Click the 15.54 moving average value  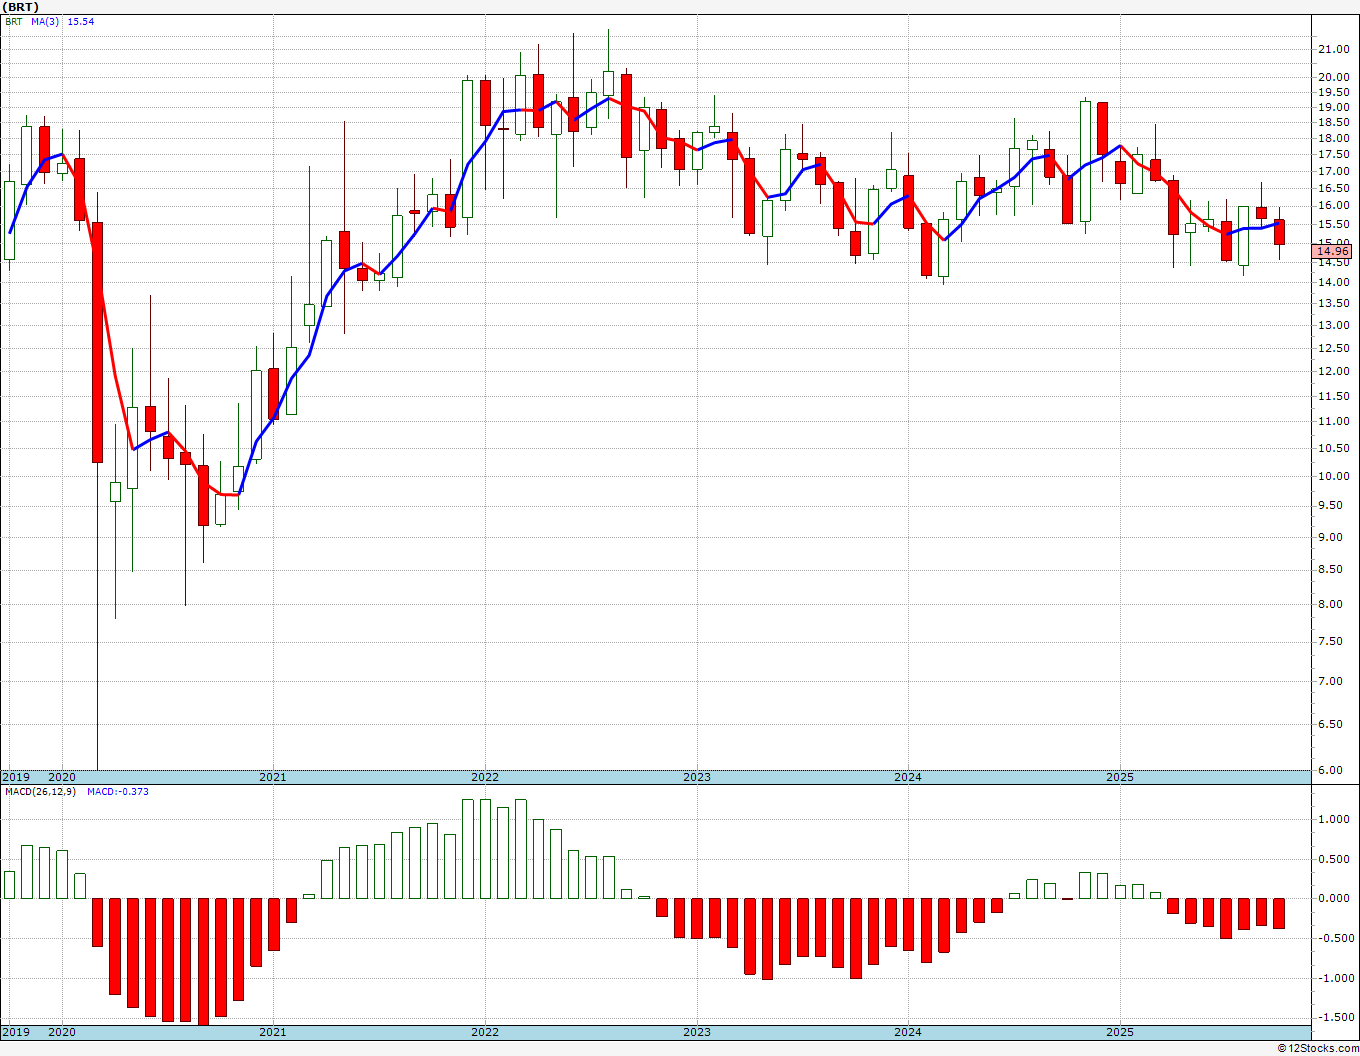[x=80, y=21]
